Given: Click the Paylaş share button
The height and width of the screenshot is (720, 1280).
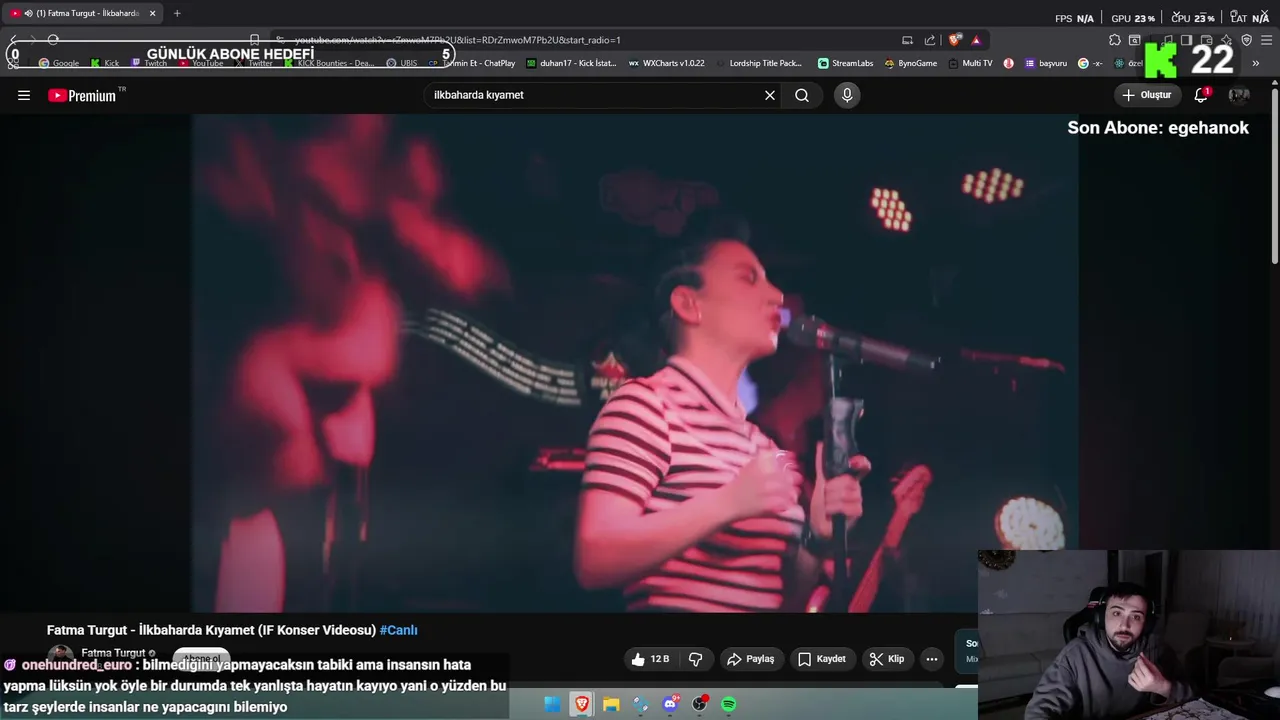Looking at the screenshot, I should point(751,659).
